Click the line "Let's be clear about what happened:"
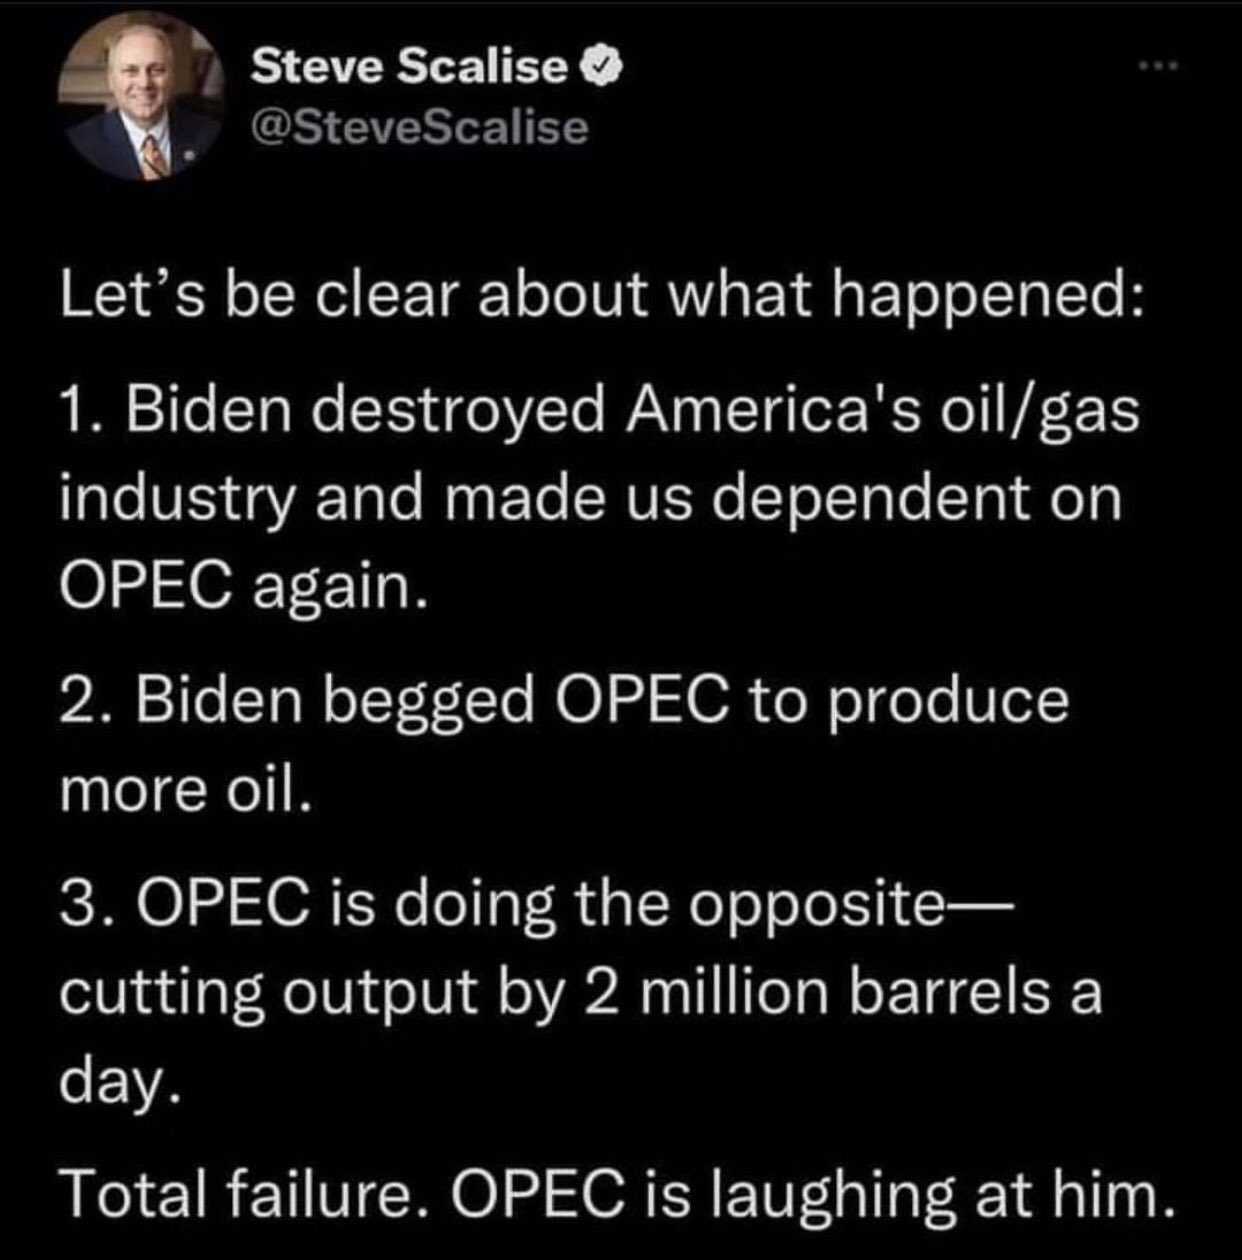 tap(601, 298)
